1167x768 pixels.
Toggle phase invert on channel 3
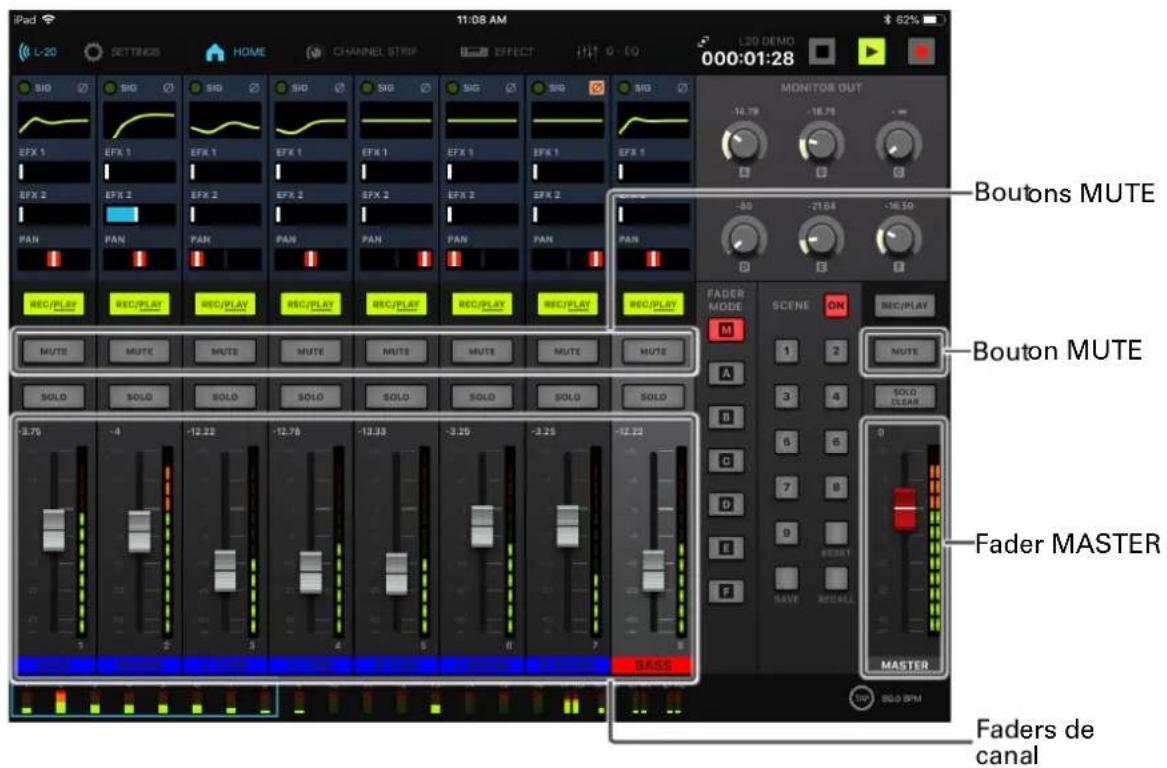coord(254,88)
